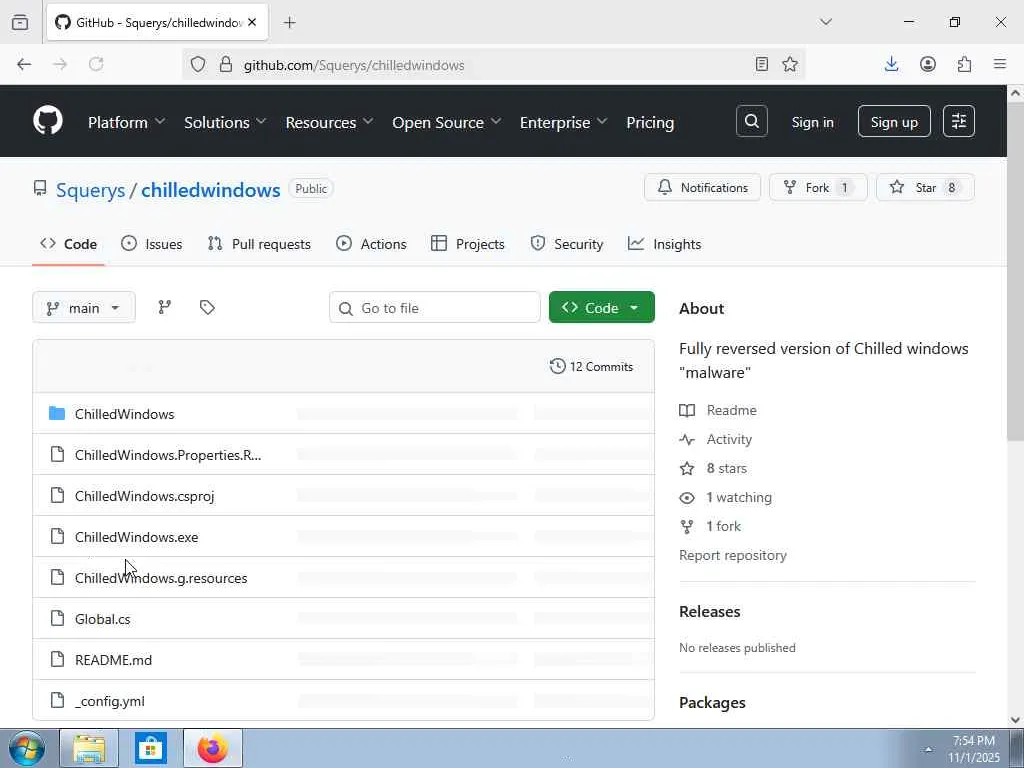Image resolution: width=1024 pixels, height=768 pixels.
Task: Click the list all tabs chevron
Action: [826, 22]
